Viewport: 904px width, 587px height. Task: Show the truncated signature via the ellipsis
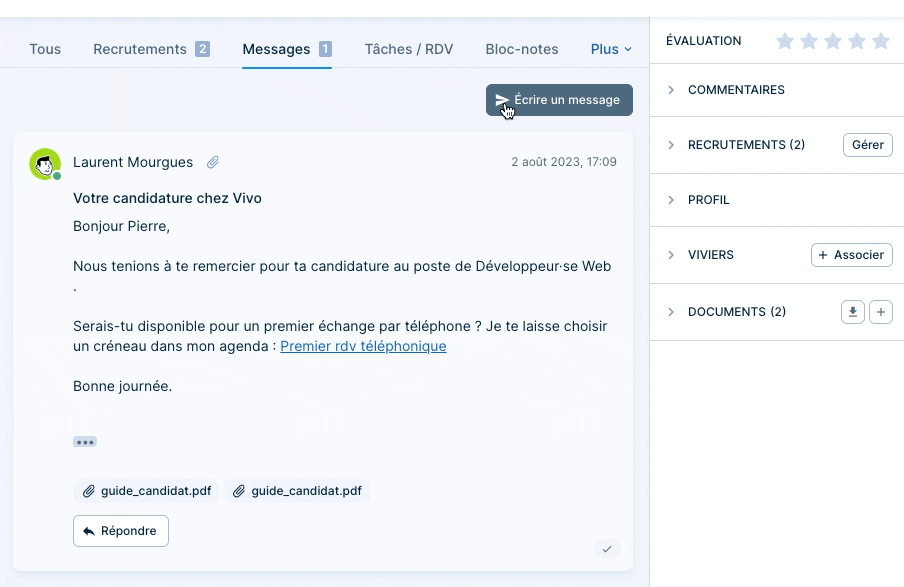tap(85, 441)
